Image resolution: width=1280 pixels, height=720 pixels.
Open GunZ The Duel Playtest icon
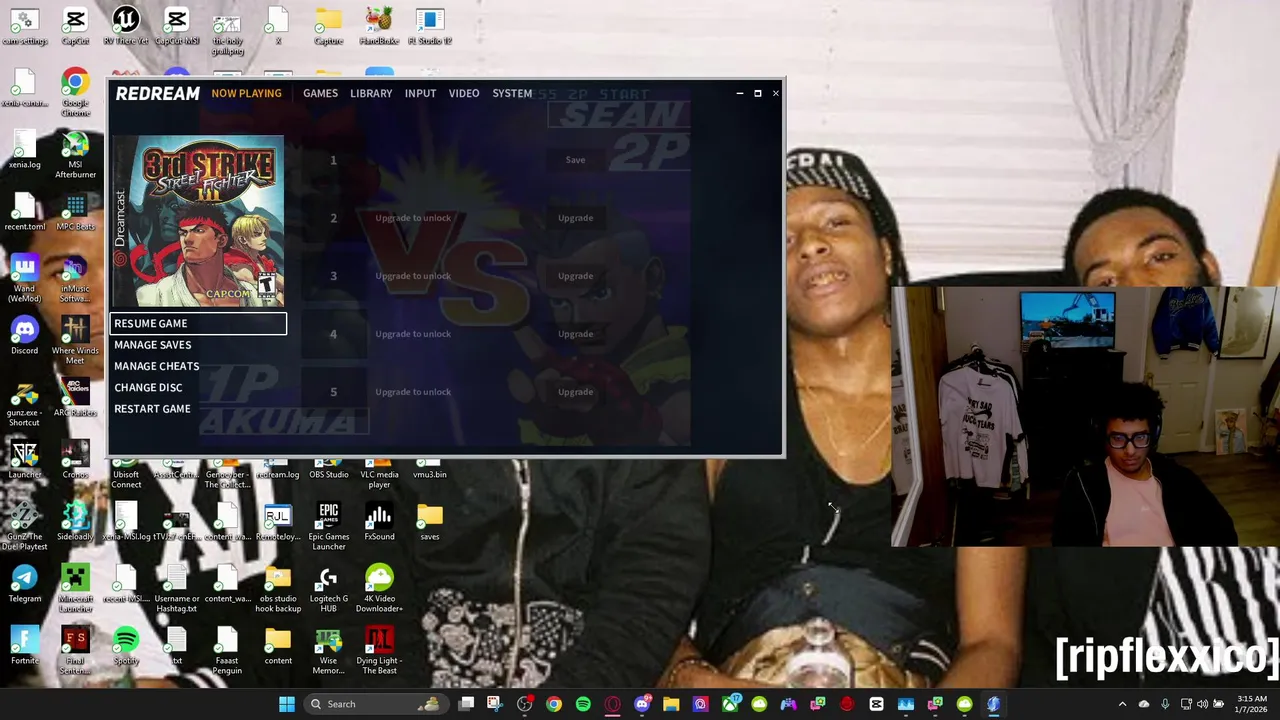click(24, 526)
